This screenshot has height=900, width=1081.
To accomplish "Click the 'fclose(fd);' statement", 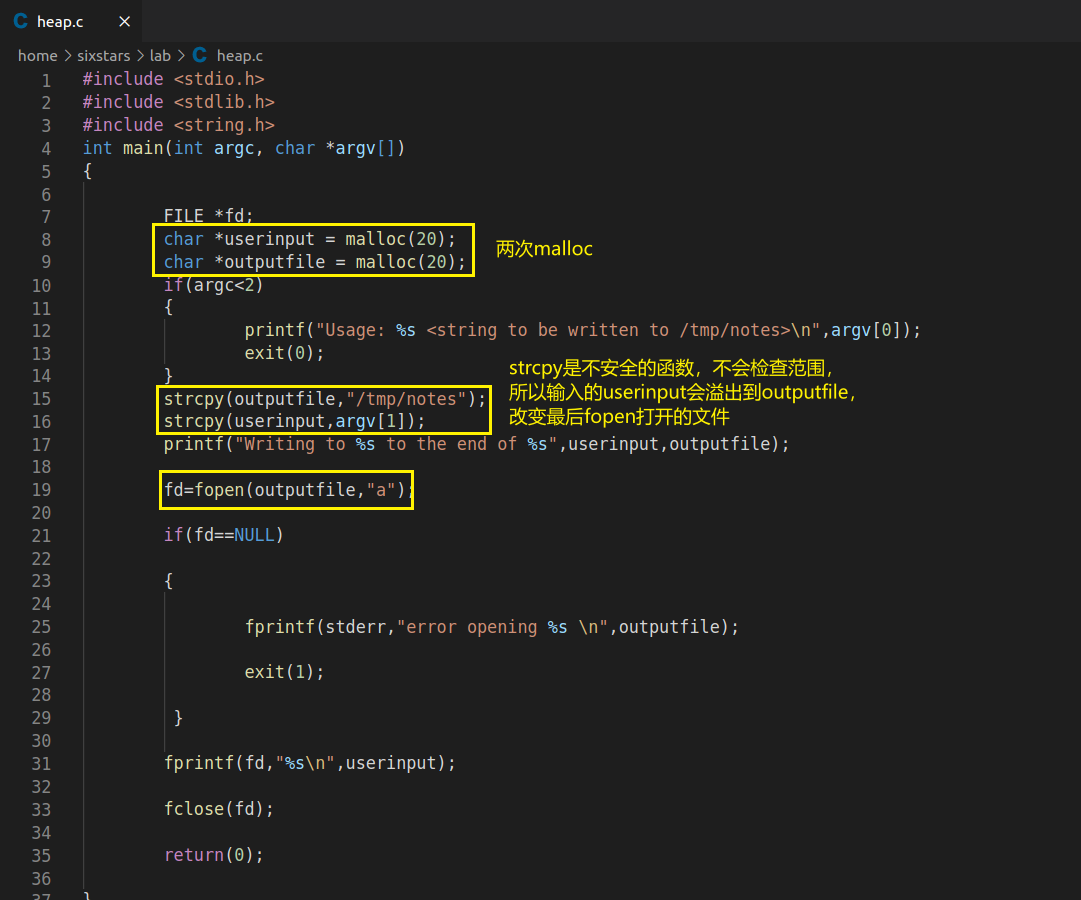I will (219, 809).
